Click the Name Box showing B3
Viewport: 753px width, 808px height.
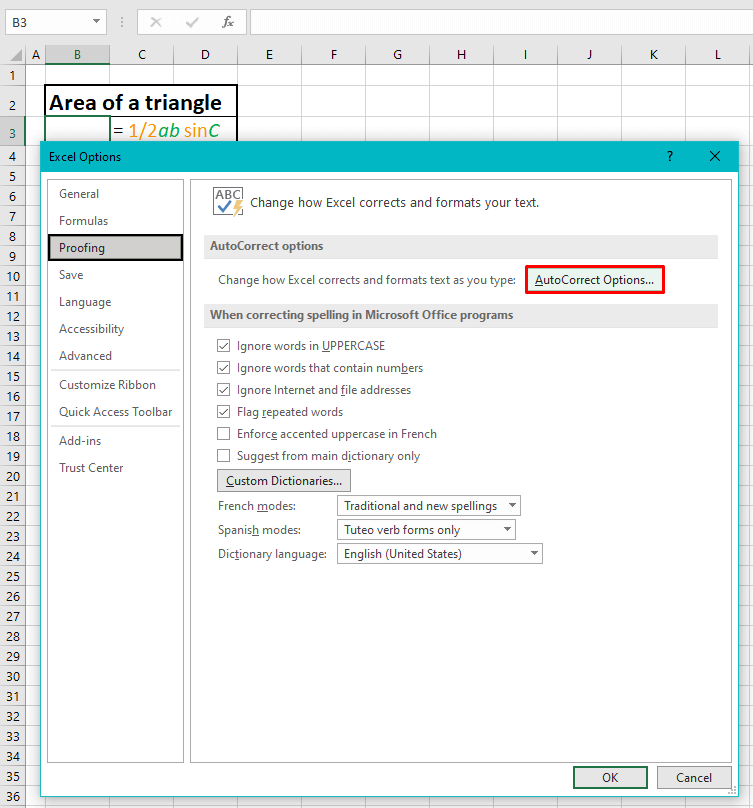coord(47,22)
